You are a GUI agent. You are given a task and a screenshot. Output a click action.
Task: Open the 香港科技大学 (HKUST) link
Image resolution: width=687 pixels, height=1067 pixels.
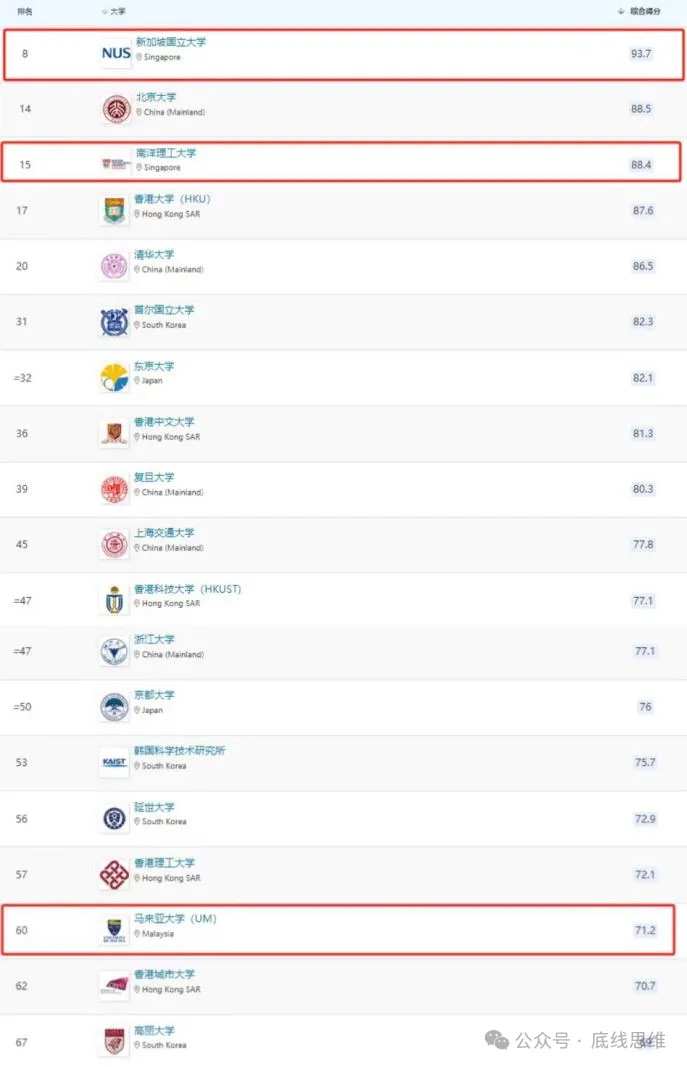tap(187, 589)
